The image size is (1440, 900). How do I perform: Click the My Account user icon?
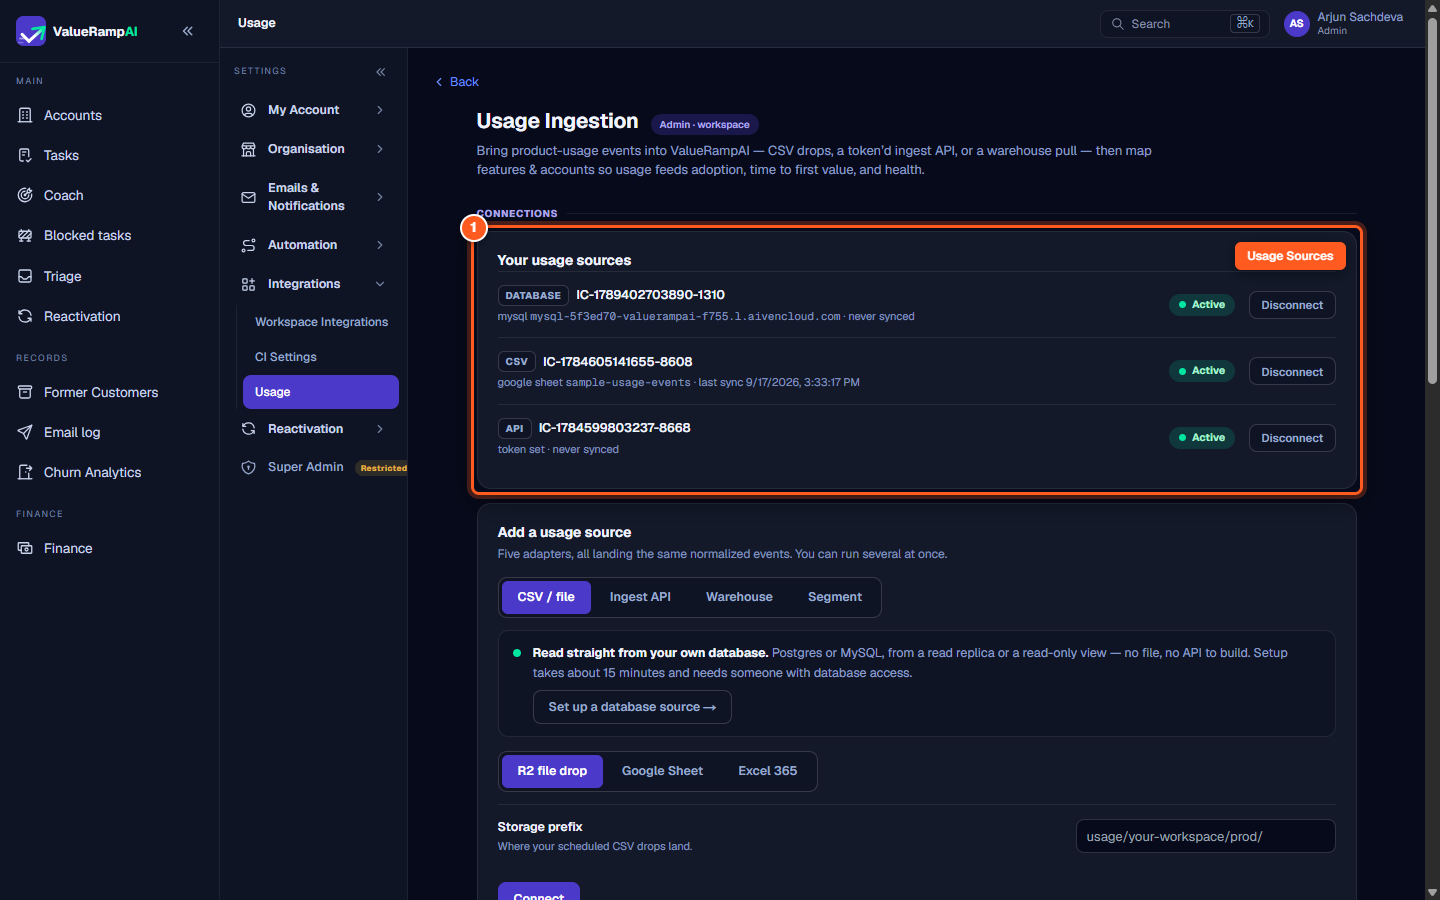pos(248,110)
